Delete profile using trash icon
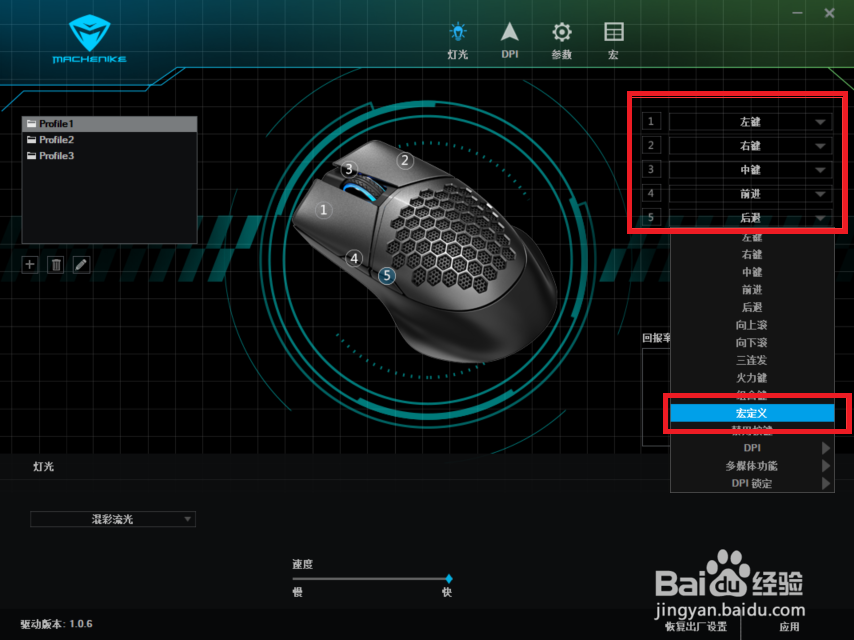The width and height of the screenshot is (854, 640). [x=56, y=265]
